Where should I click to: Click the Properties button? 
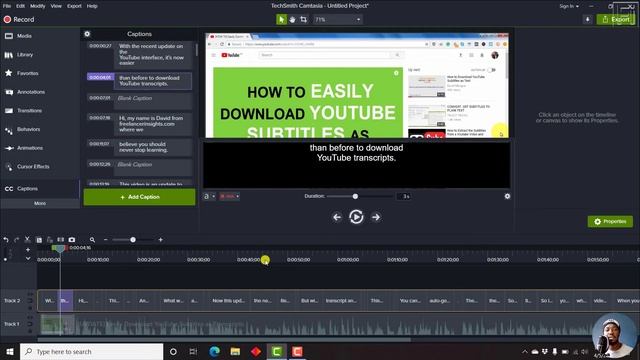(610, 221)
